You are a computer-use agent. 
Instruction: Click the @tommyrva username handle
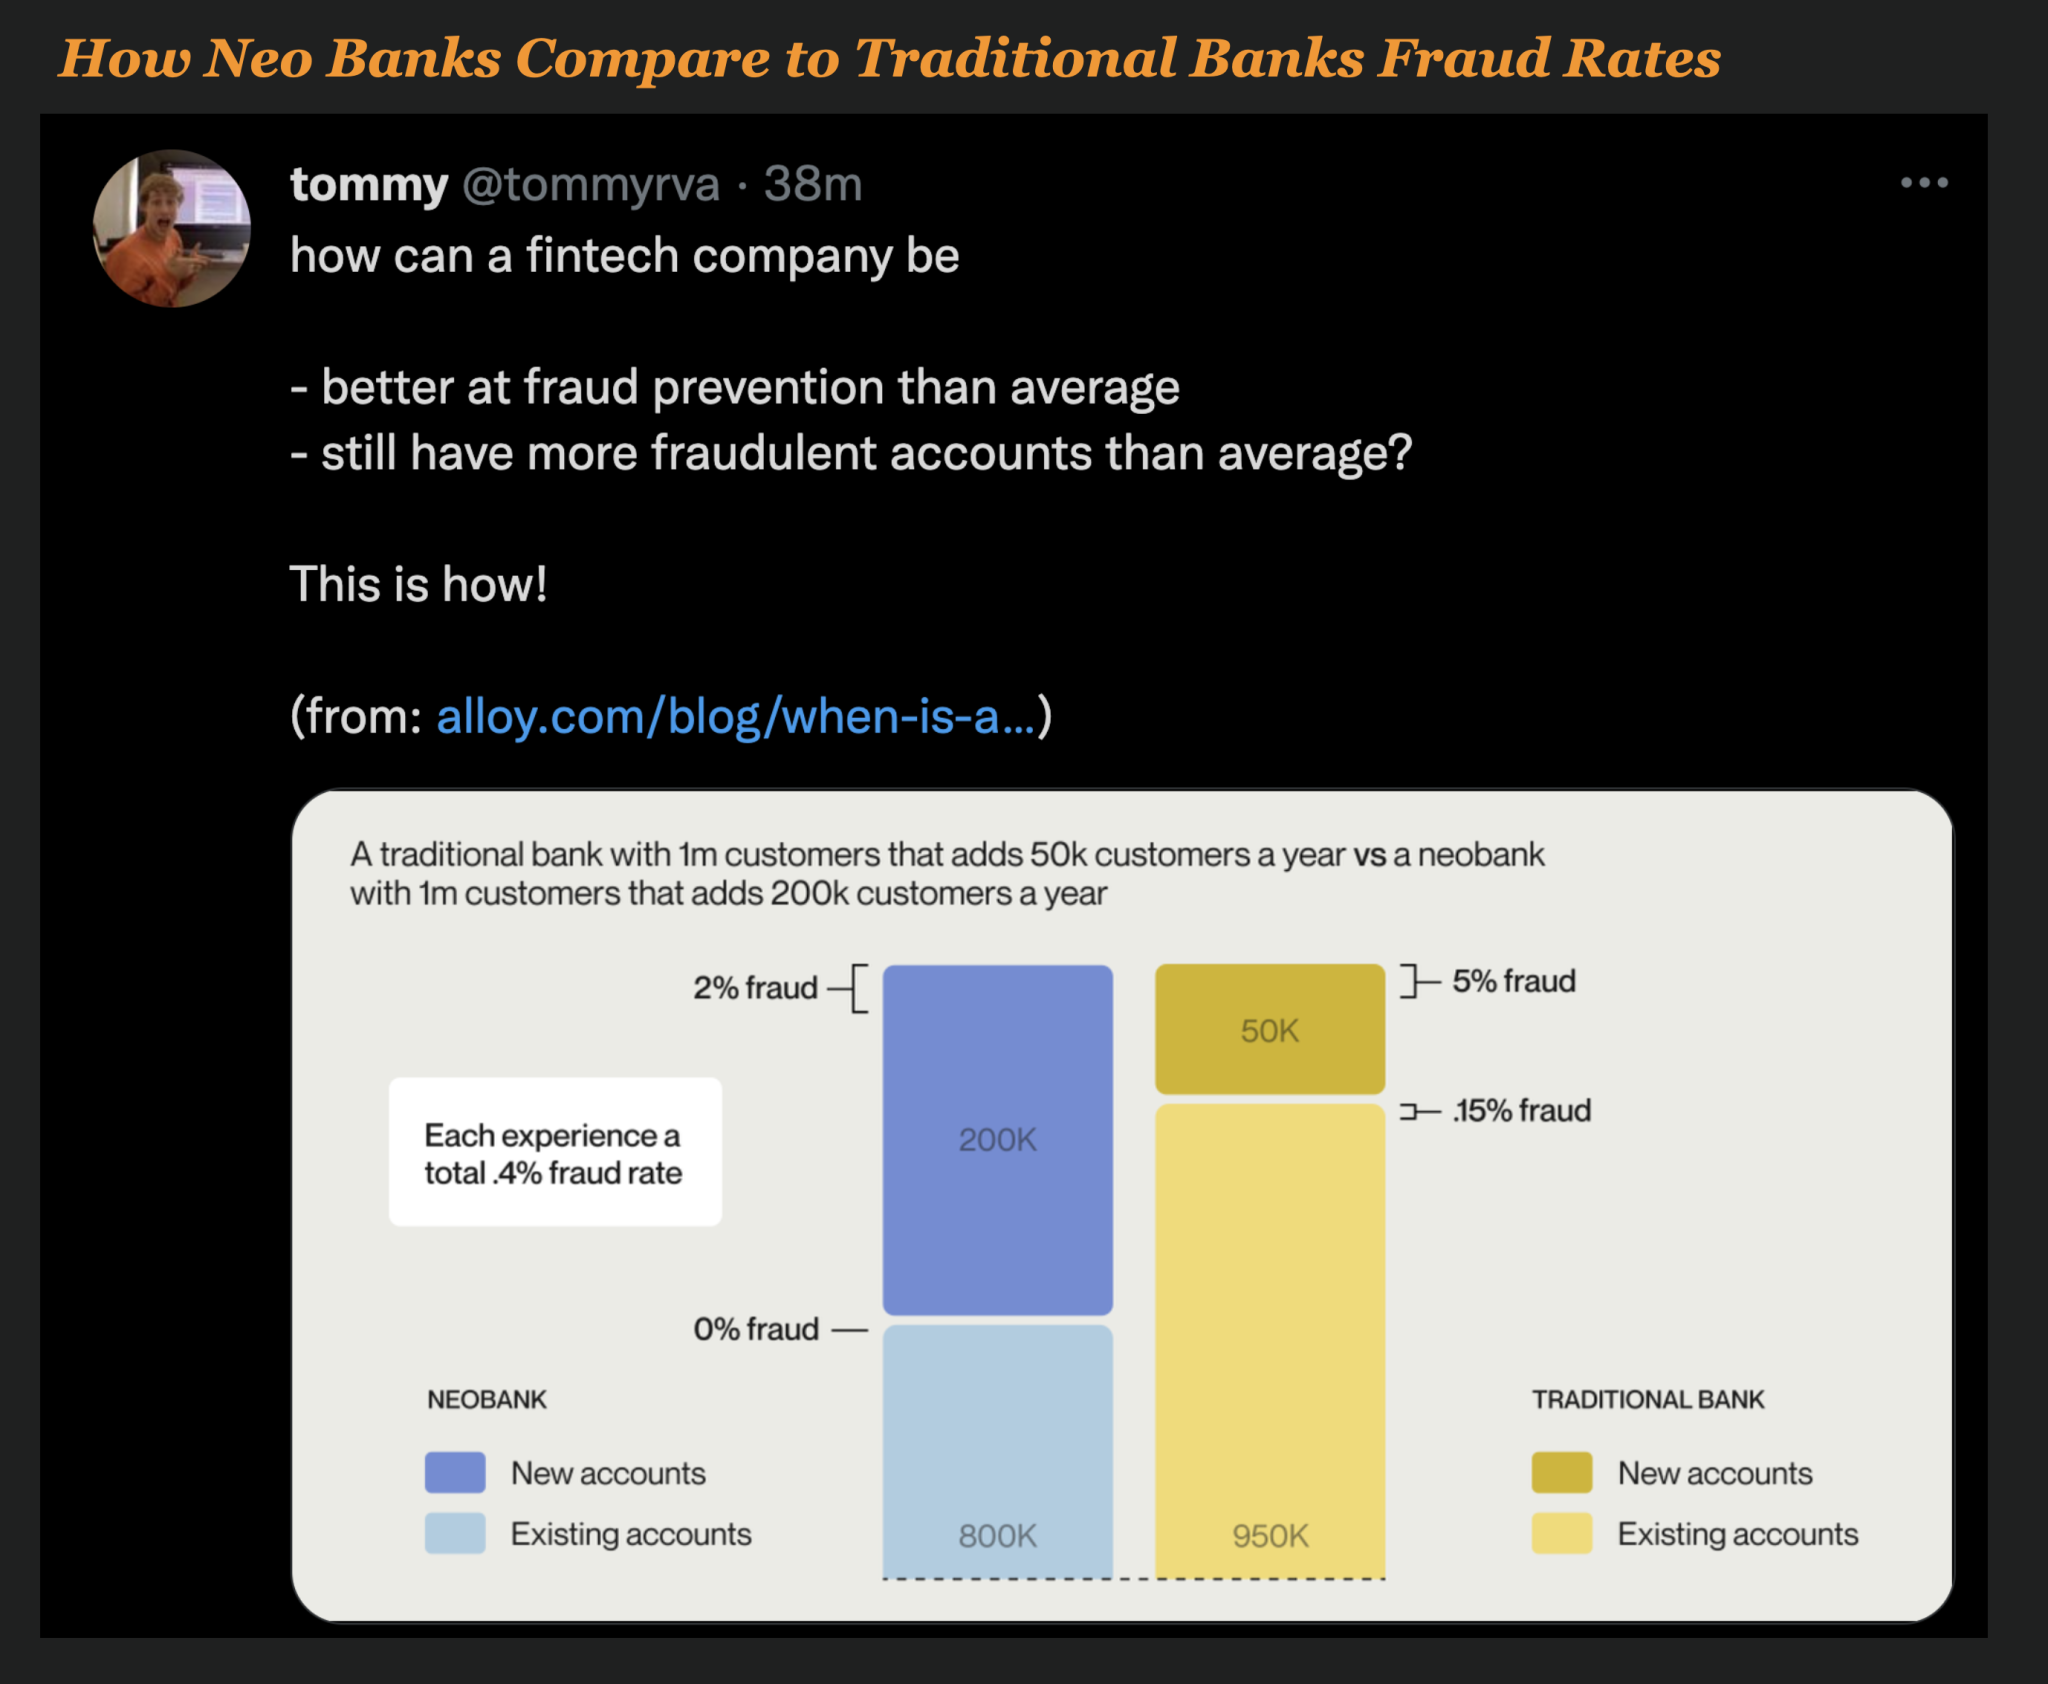(590, 182)
